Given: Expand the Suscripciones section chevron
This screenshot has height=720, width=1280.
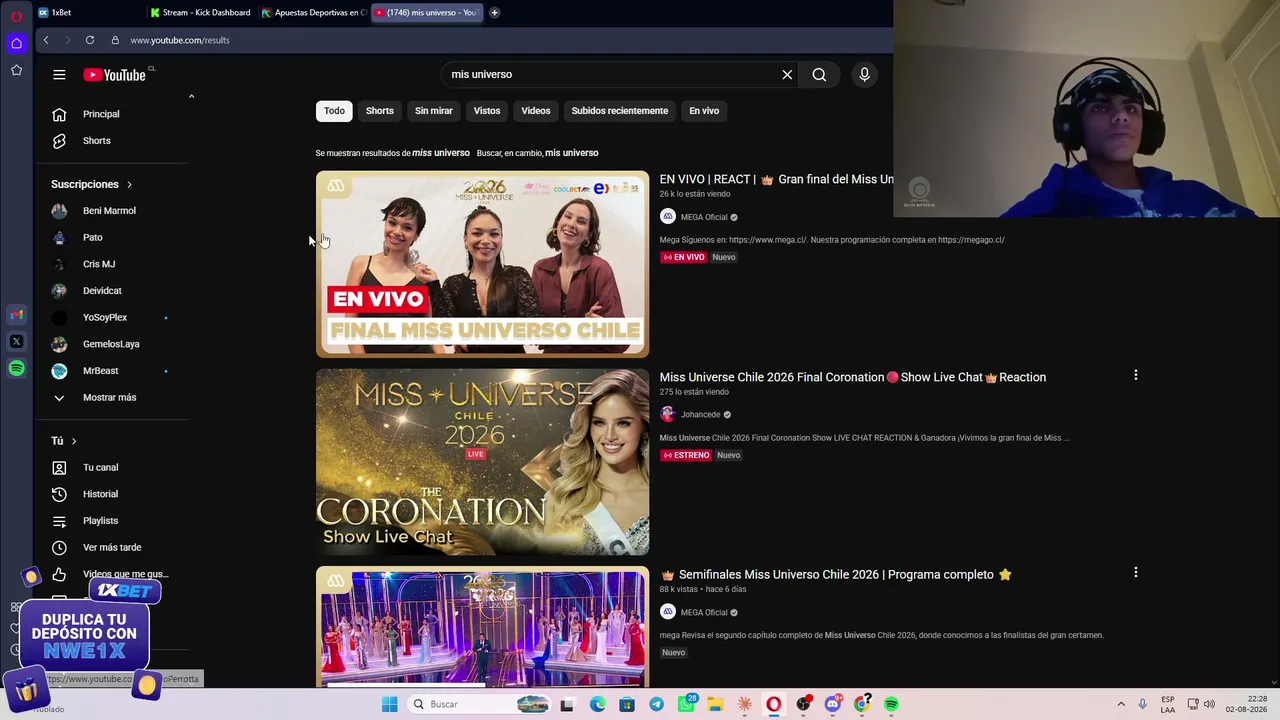Looking at the screenshot, I should pyautogui.click(x=129, y=184).
